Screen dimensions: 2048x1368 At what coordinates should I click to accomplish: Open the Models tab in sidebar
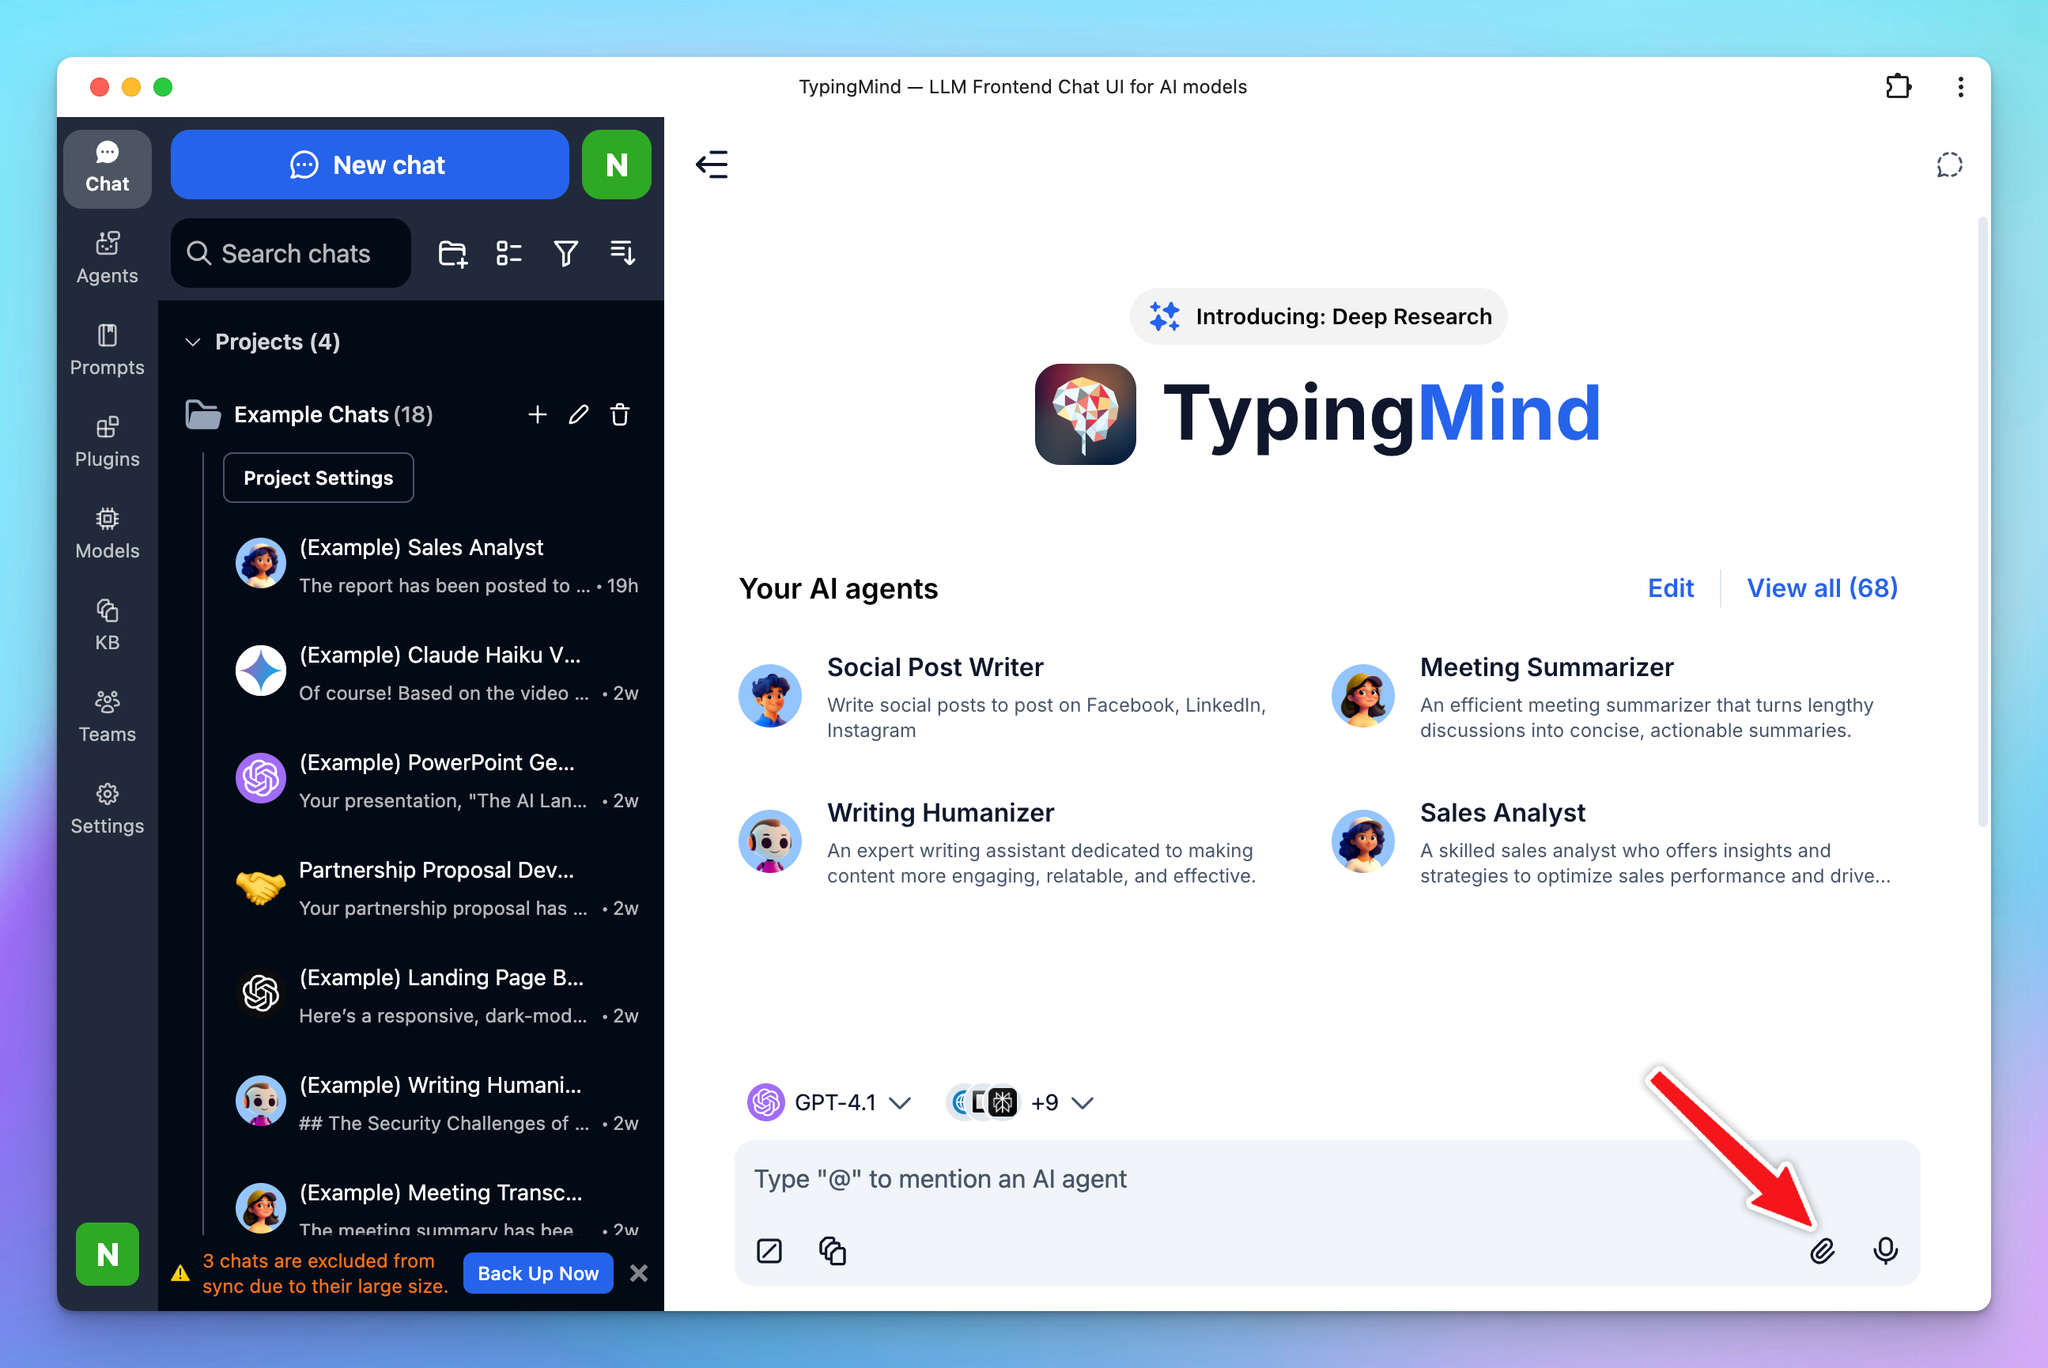coord(107,533)
